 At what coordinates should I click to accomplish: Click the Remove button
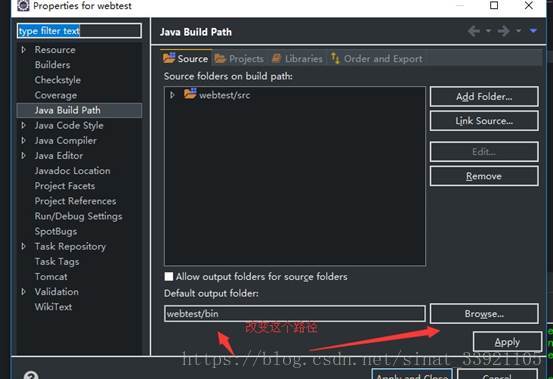(484, 176)
